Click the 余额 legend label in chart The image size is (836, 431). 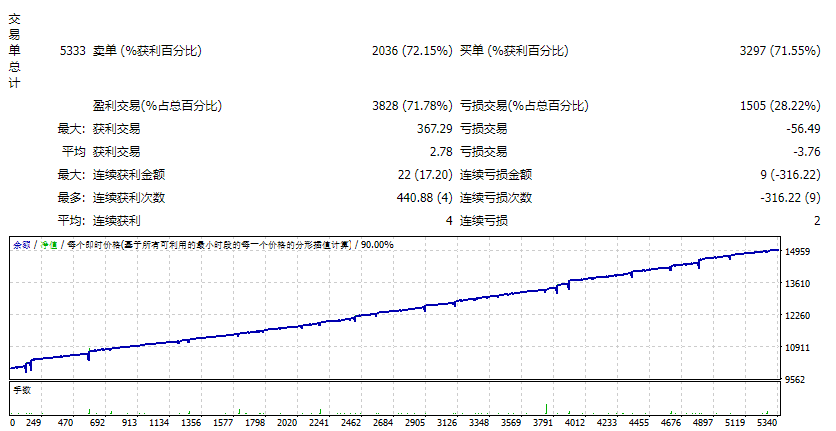pos(22,245)
